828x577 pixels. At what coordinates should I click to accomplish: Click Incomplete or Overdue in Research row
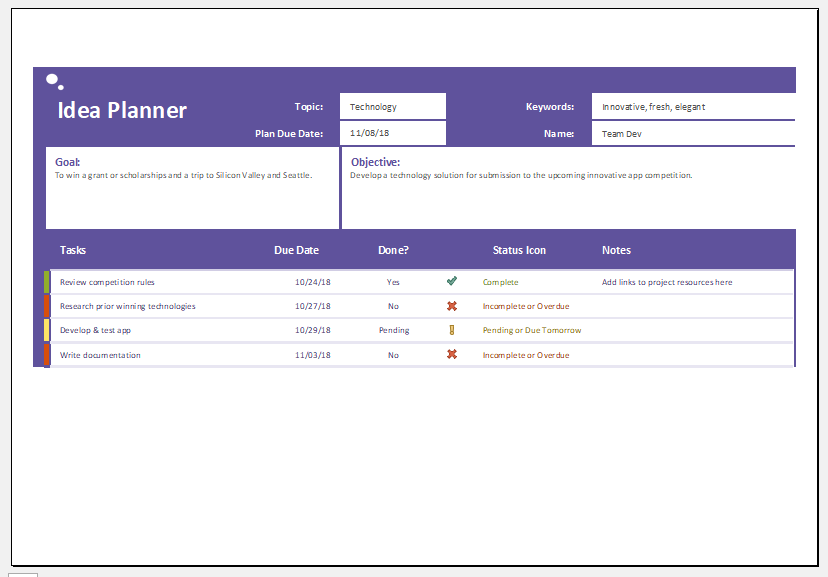coord(526,306)
